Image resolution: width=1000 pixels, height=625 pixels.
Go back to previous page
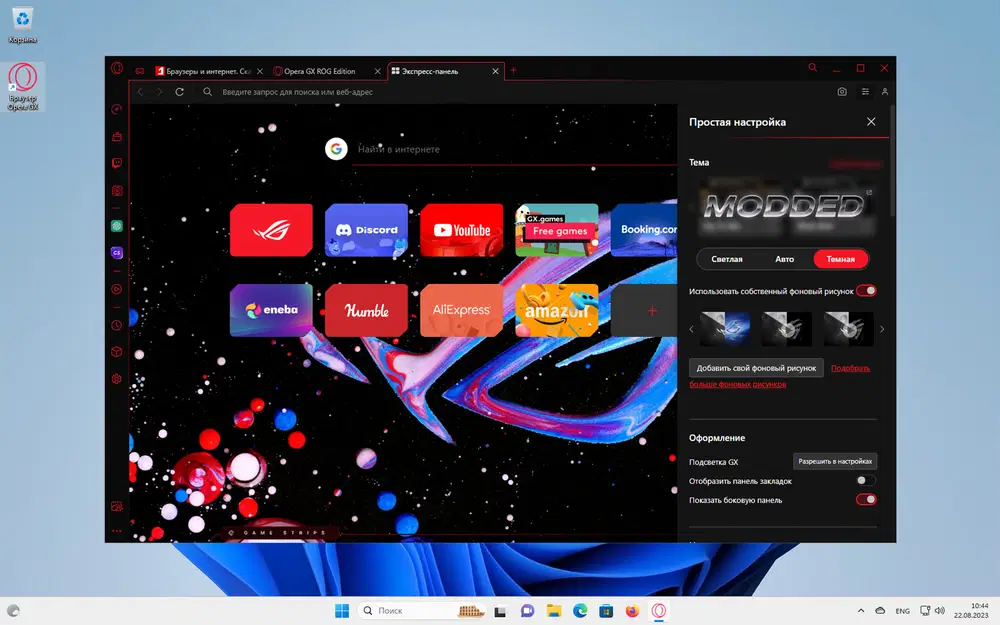click(140, 92)
